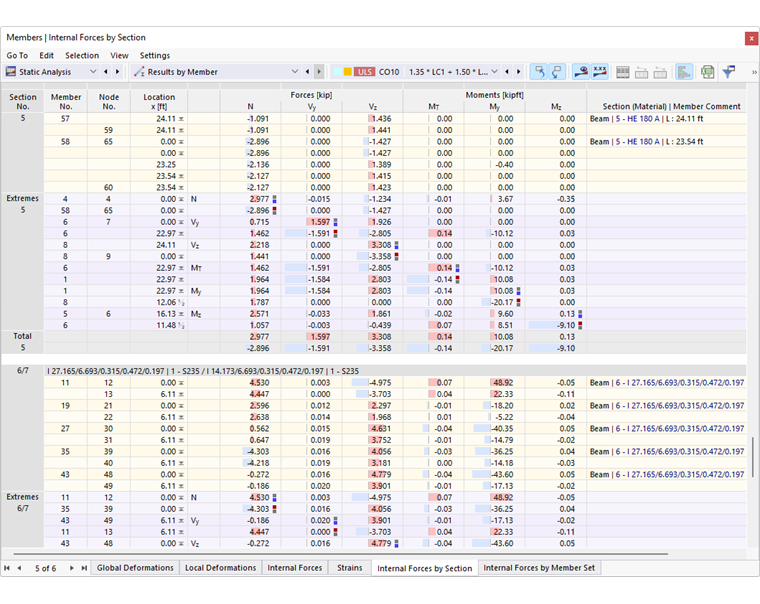Toggle the show result diagram eye icon

tap(581, 72)
